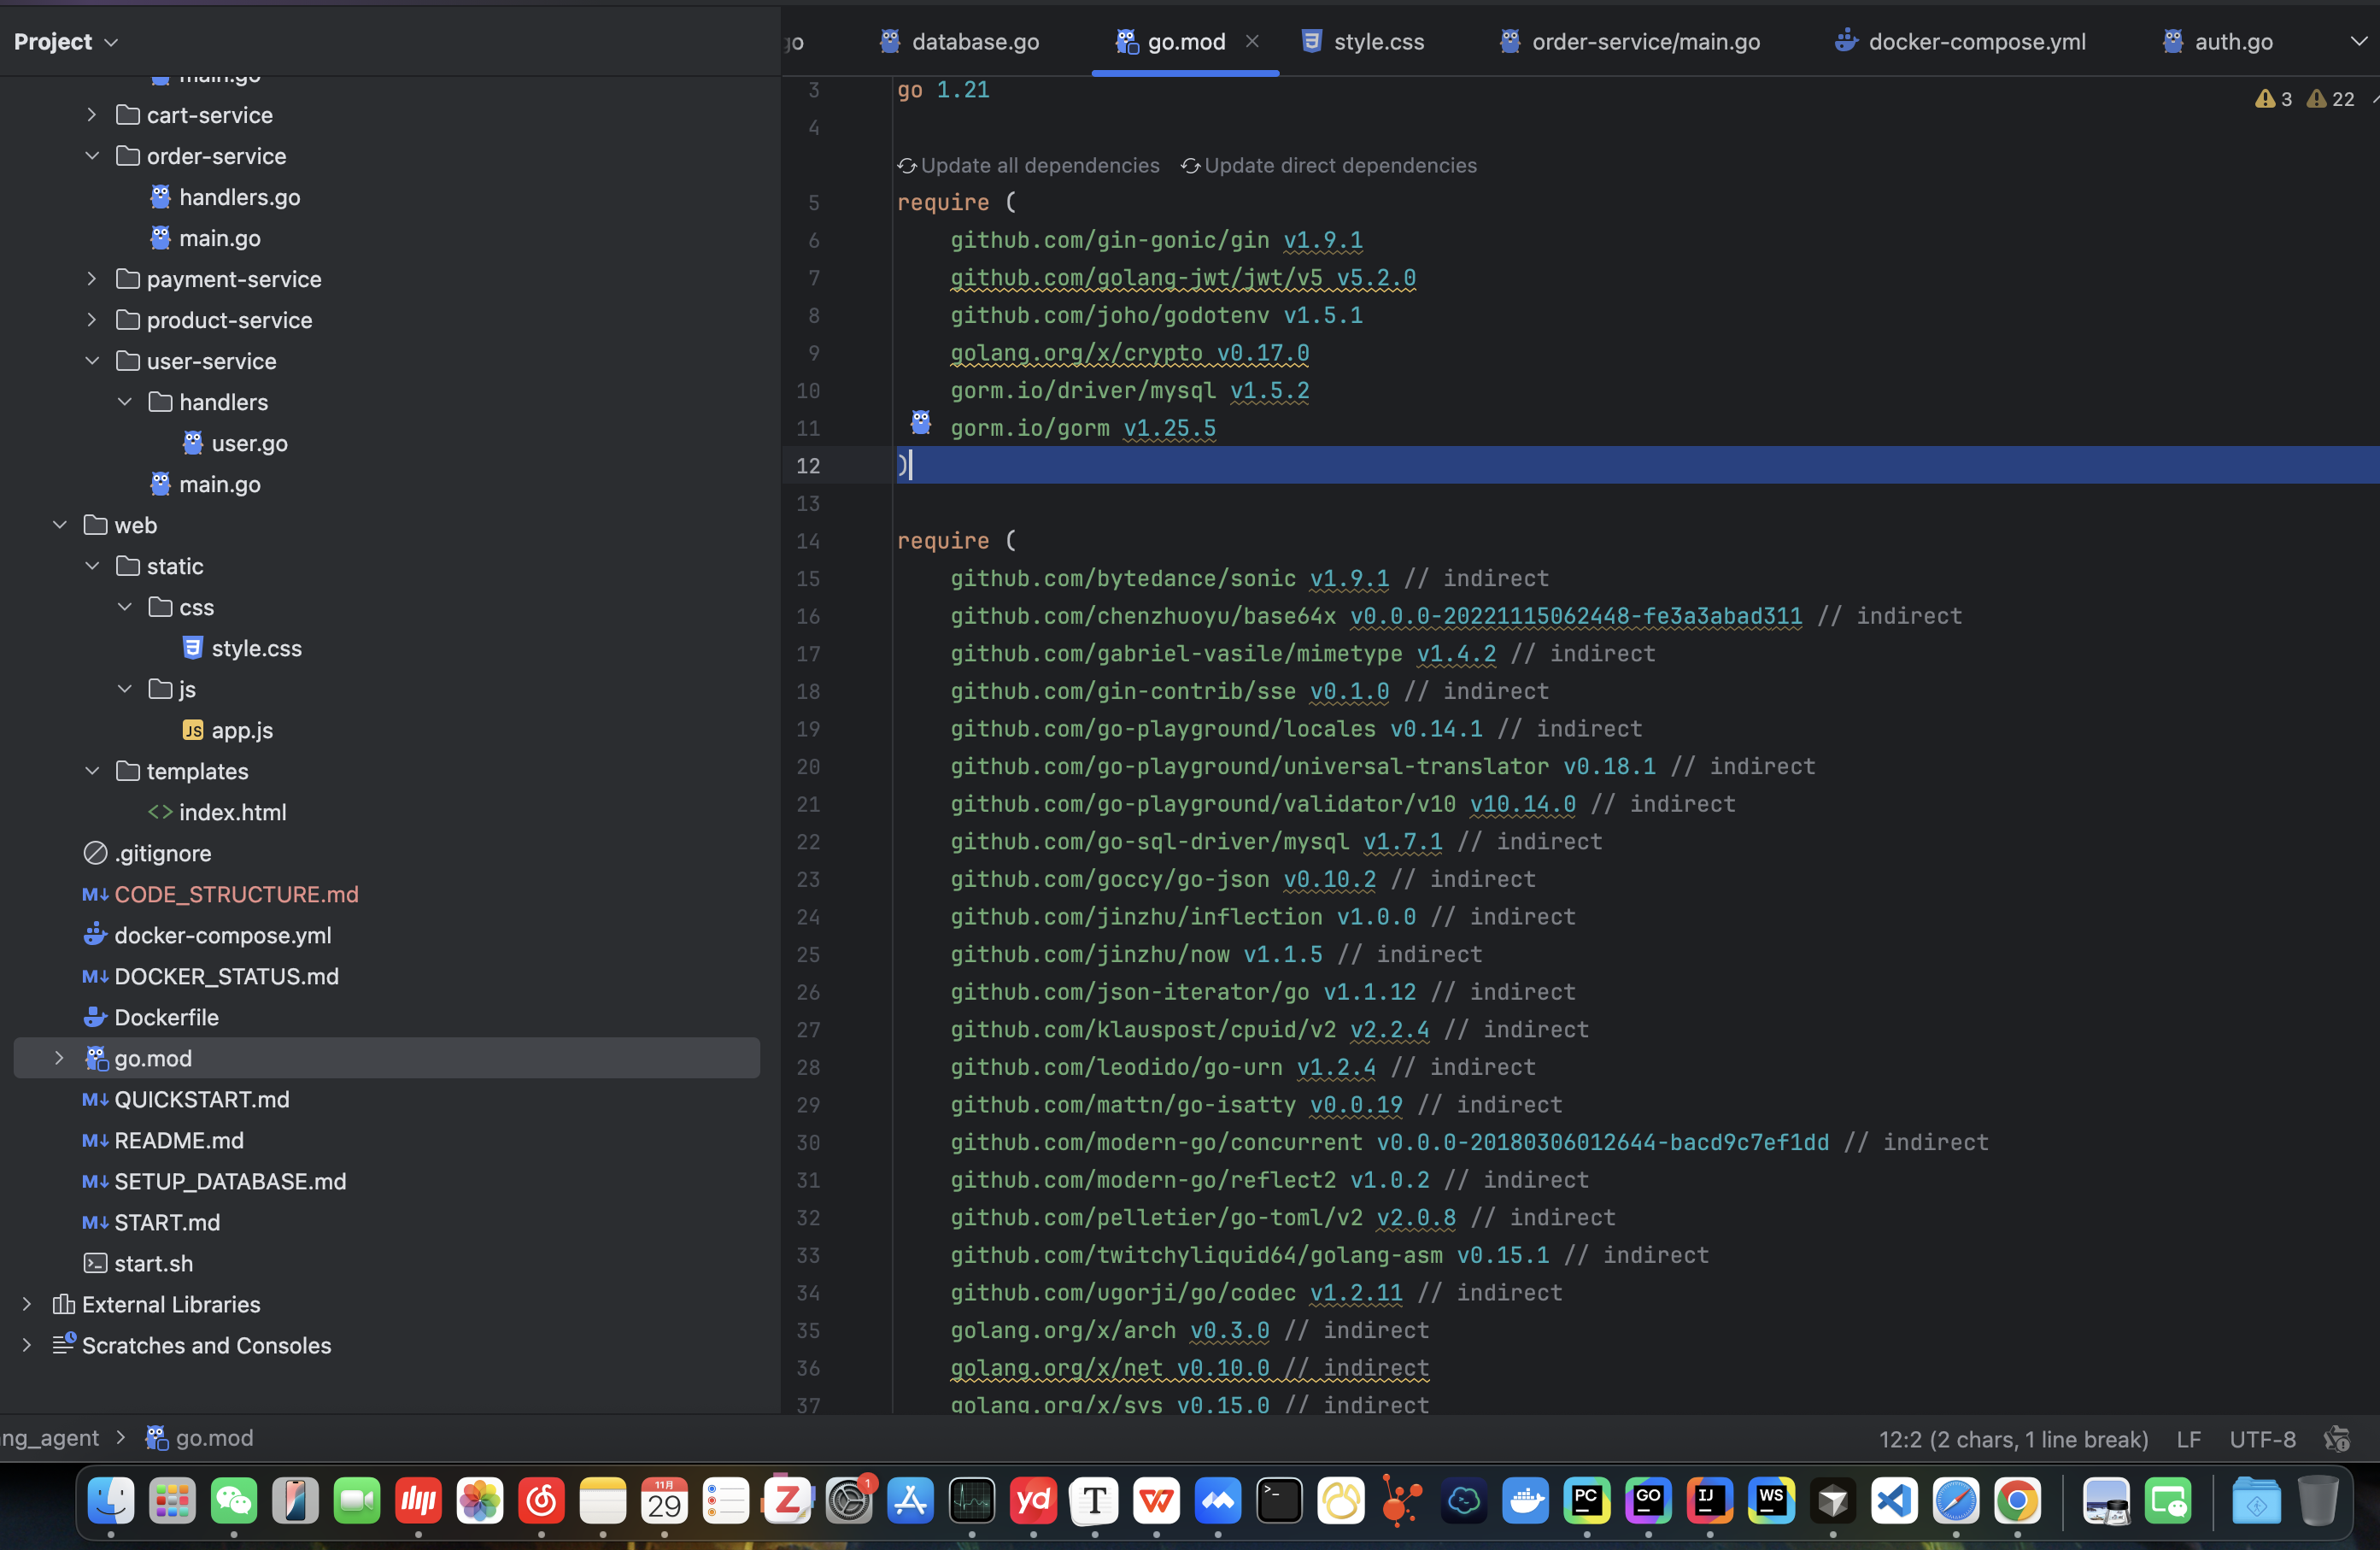Click Update all dependencies link

point(1038,165)
